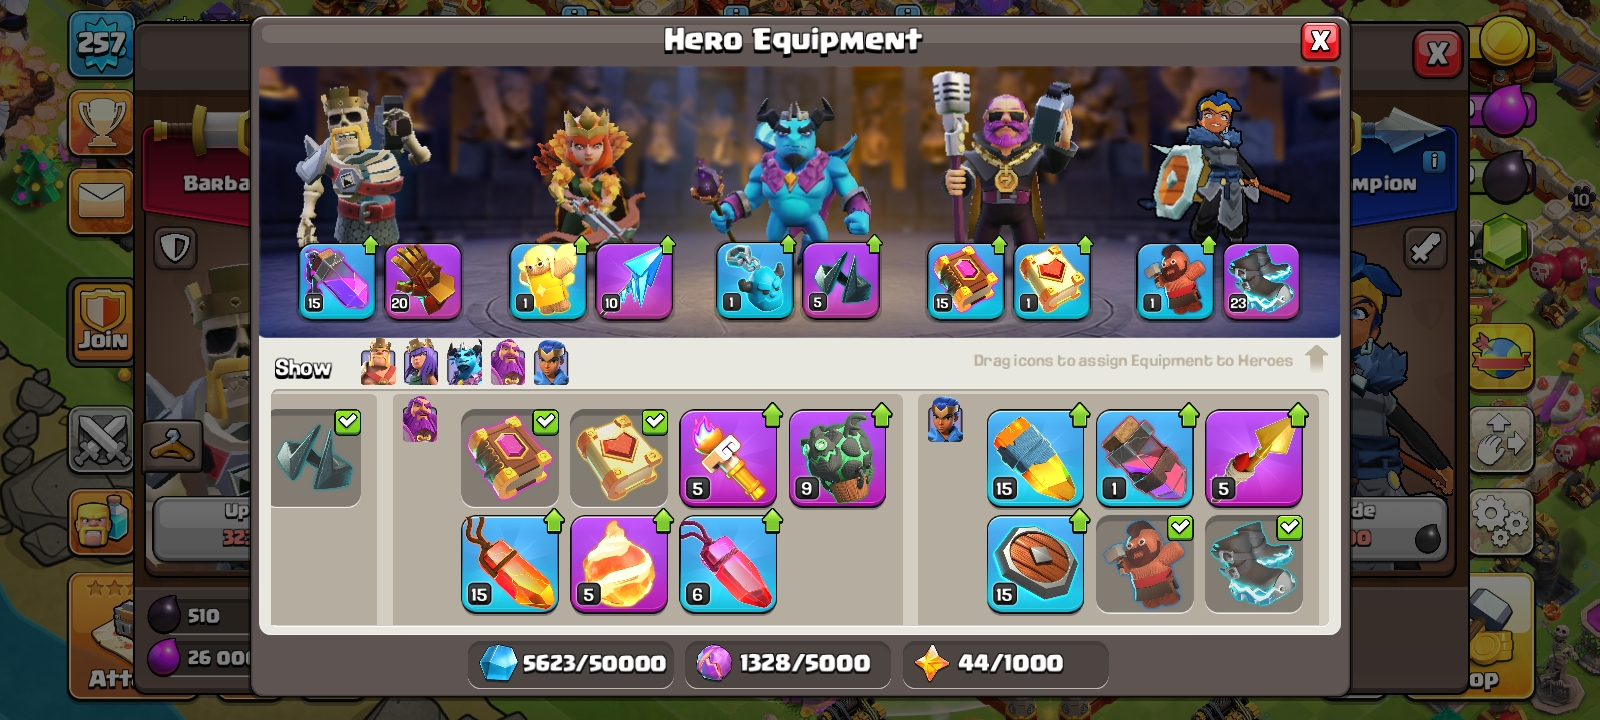This screenshot has height=720, width=1600.
Task: Tap the Barbarian King's level 20 gauntlet slot
Action: point(423,281)
